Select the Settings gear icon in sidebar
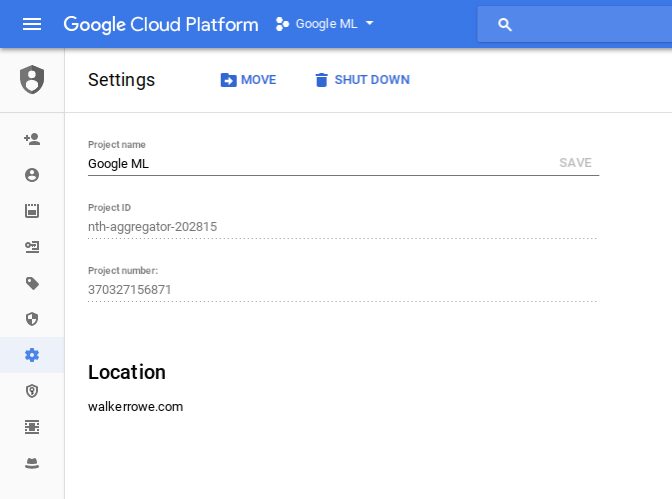The image size is (672, 499). click(x=32, y=355)
